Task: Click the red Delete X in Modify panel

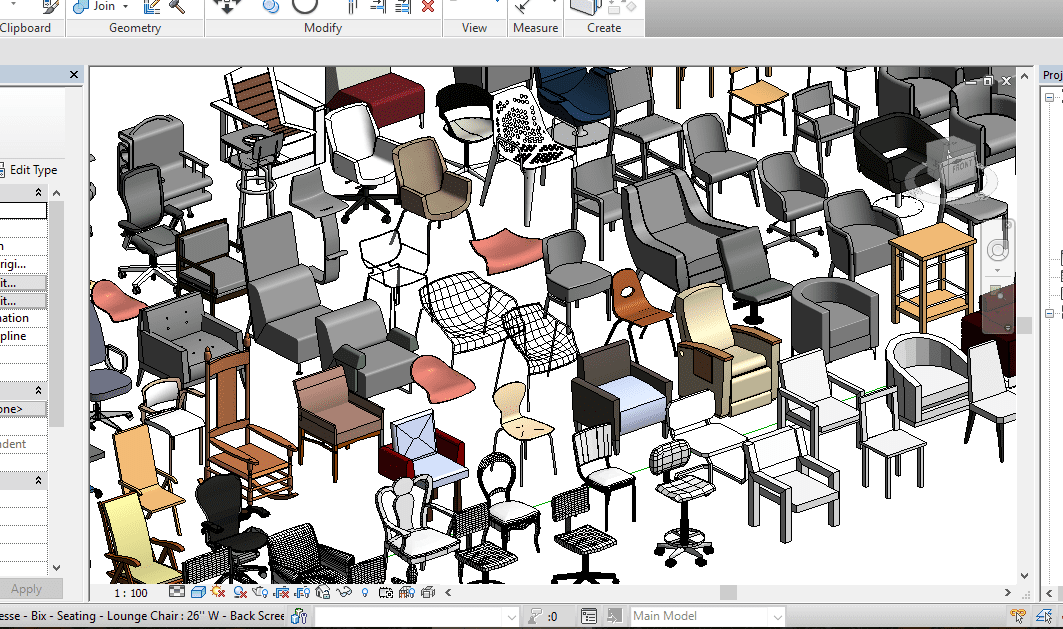Action: point(428,6)
